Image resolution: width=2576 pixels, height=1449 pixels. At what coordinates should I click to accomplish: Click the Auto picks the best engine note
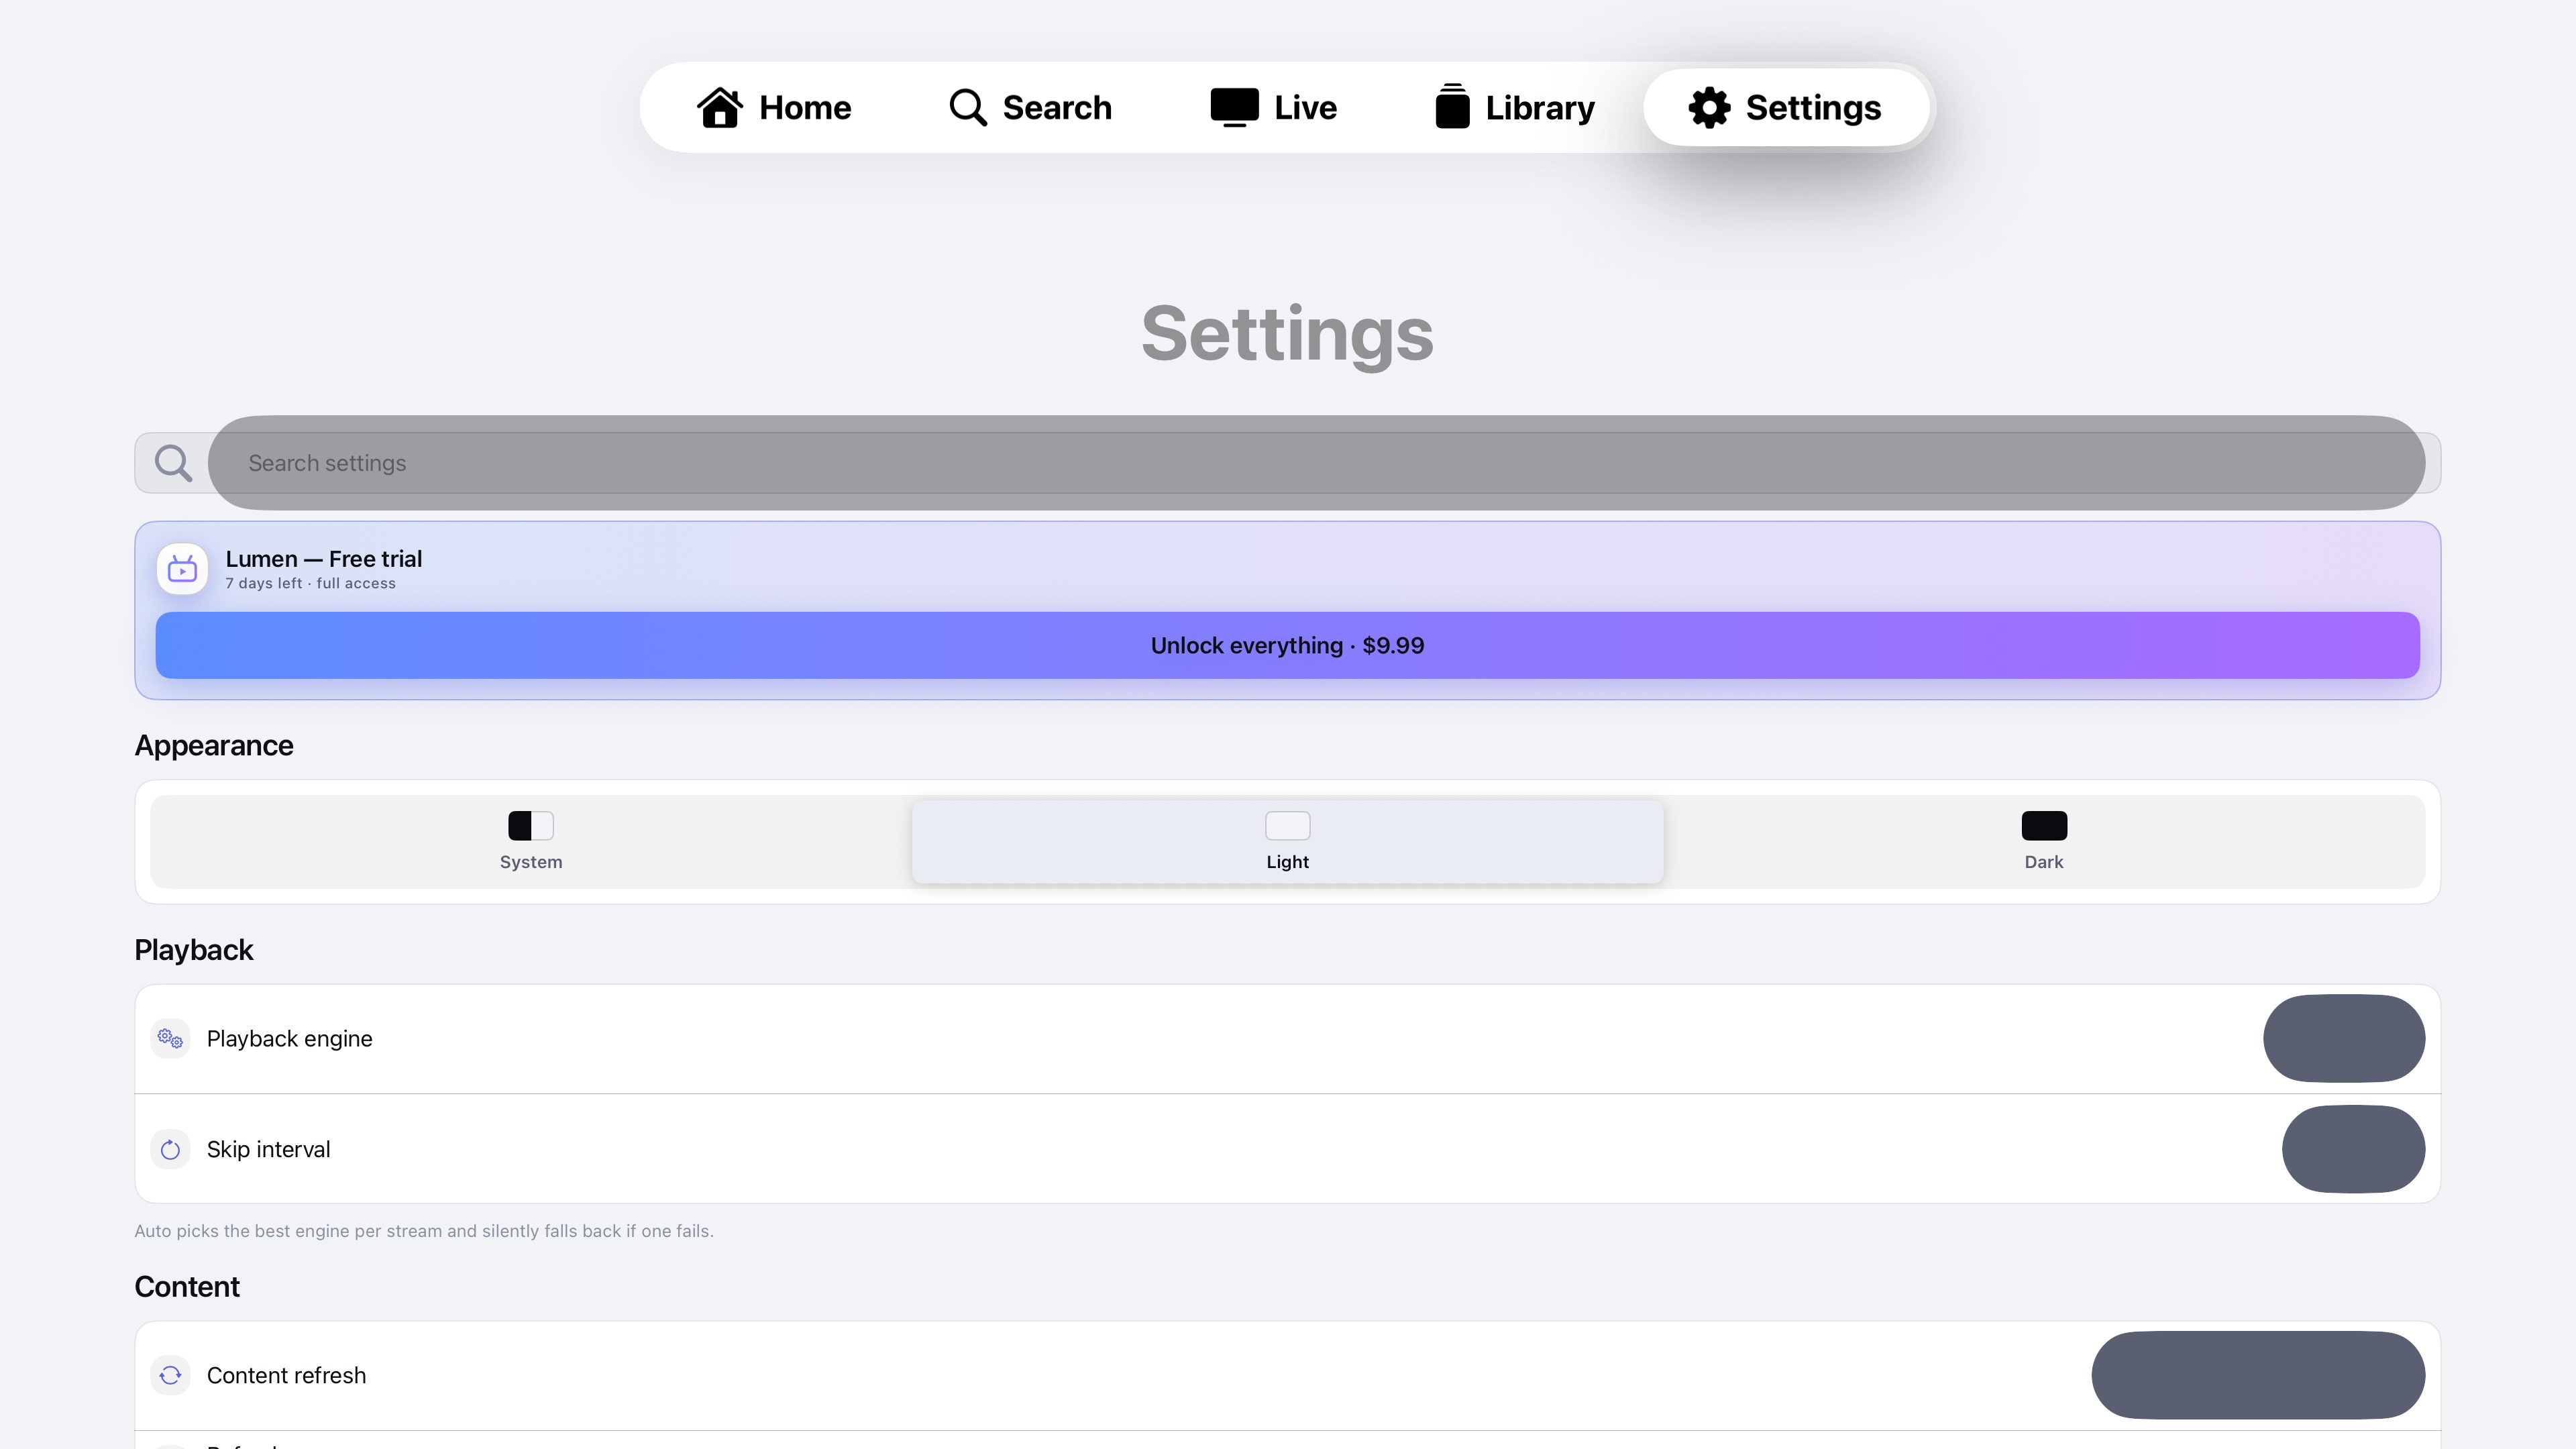(x=424, y=1231)
